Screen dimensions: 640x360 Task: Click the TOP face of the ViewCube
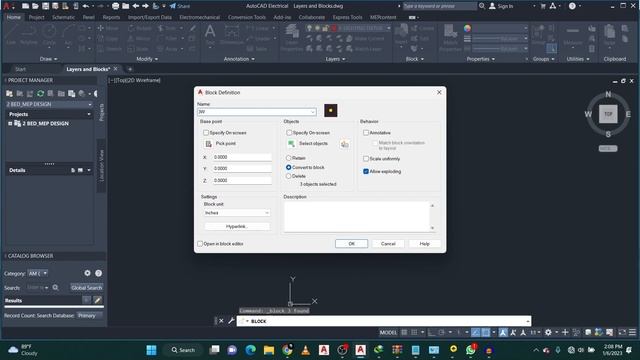coord(608,114)
